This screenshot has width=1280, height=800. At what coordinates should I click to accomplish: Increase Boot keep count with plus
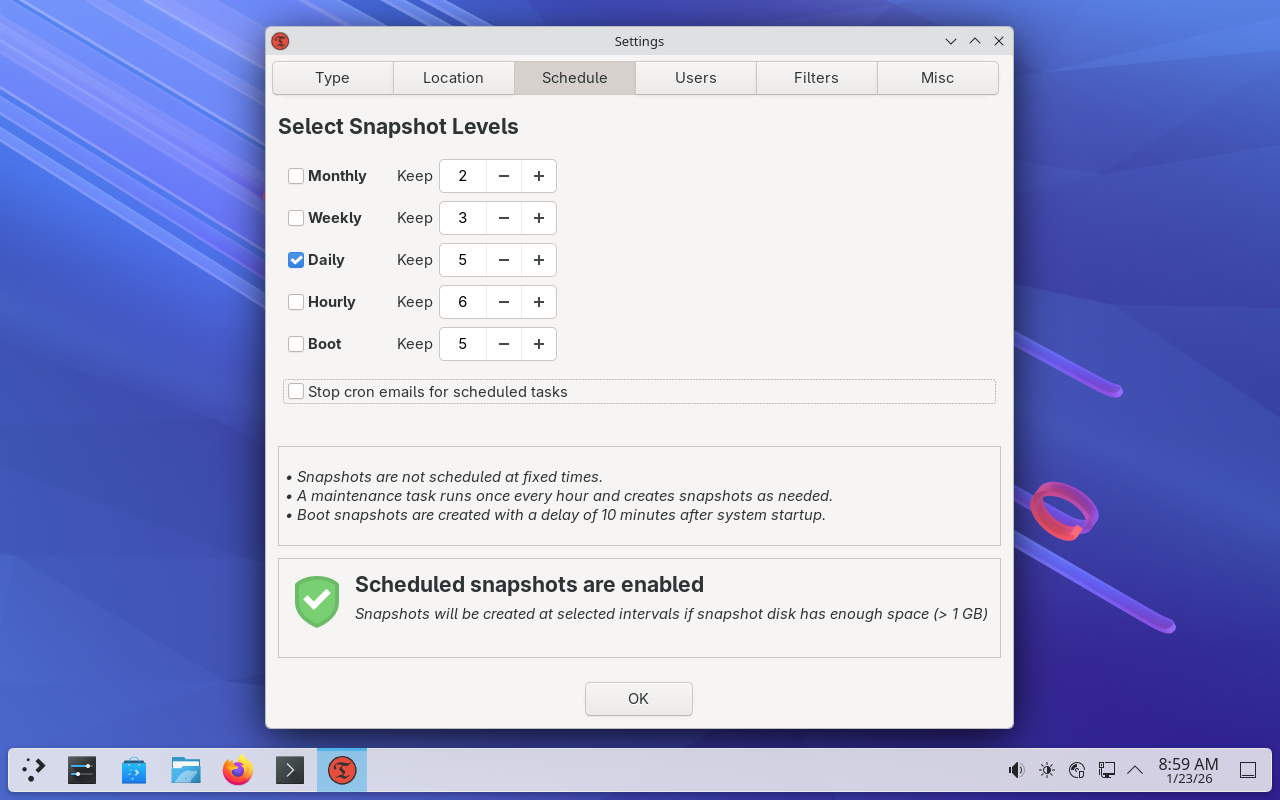539,344
